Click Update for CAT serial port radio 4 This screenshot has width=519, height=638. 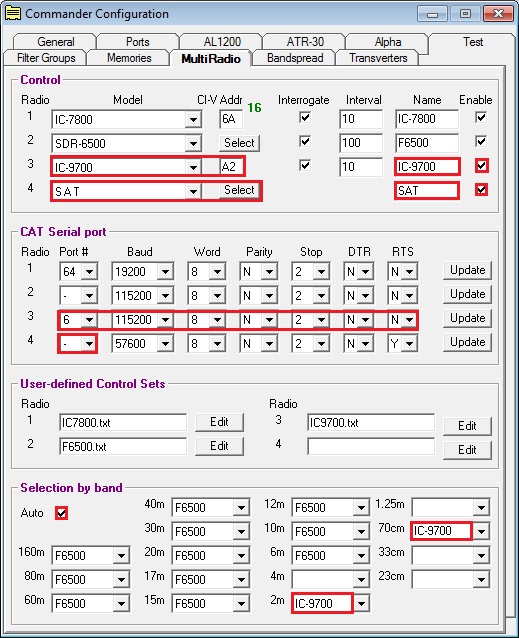467,342
